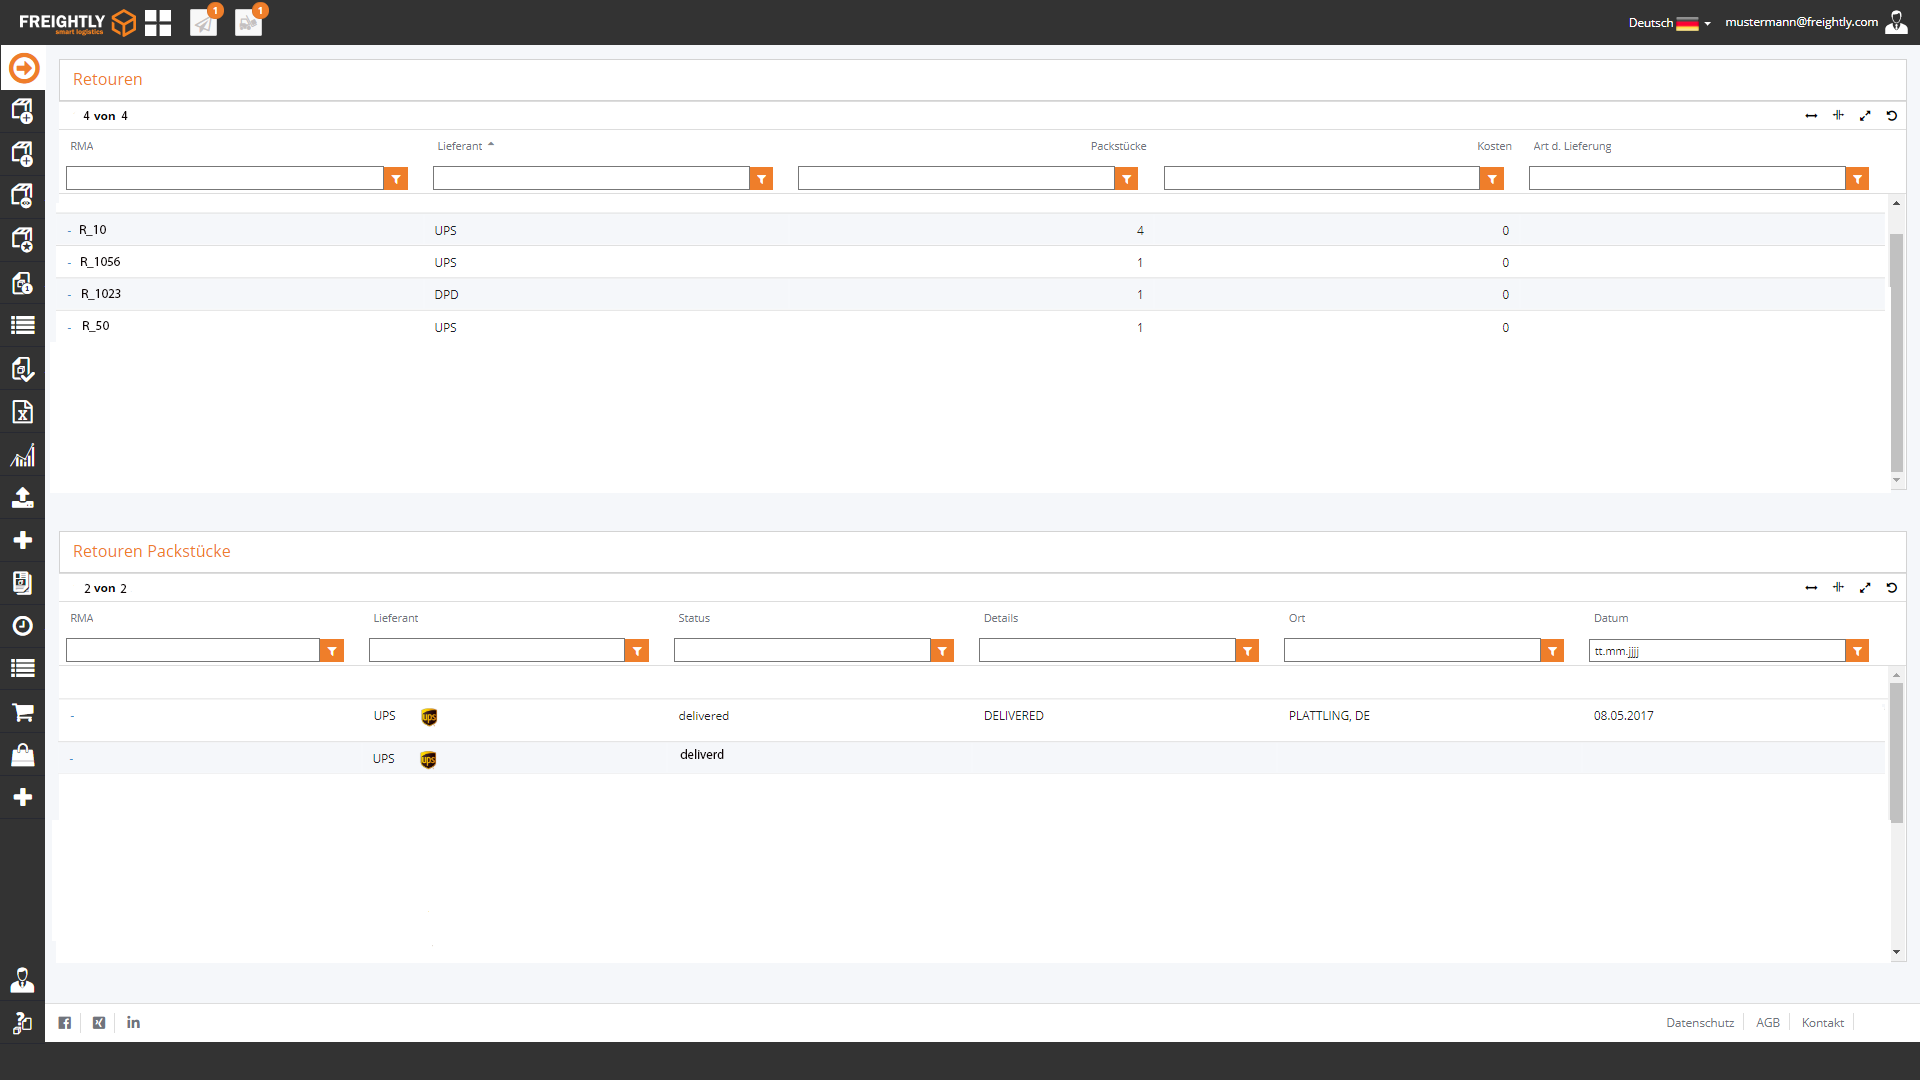Viewport: 1920px width, 1080px height.
Task: Open the four-tile dashboard icon in header
Action: 158,23
